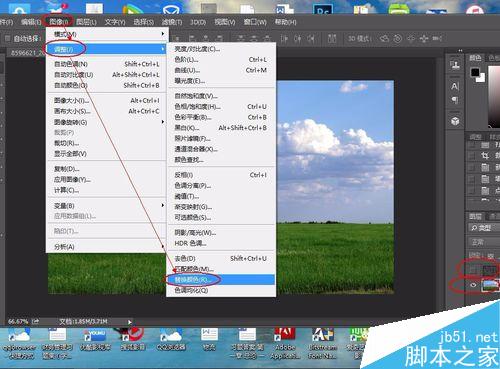
Task: Expand the 模式(M) submenu arrow
Action: (x=163, y=34)
